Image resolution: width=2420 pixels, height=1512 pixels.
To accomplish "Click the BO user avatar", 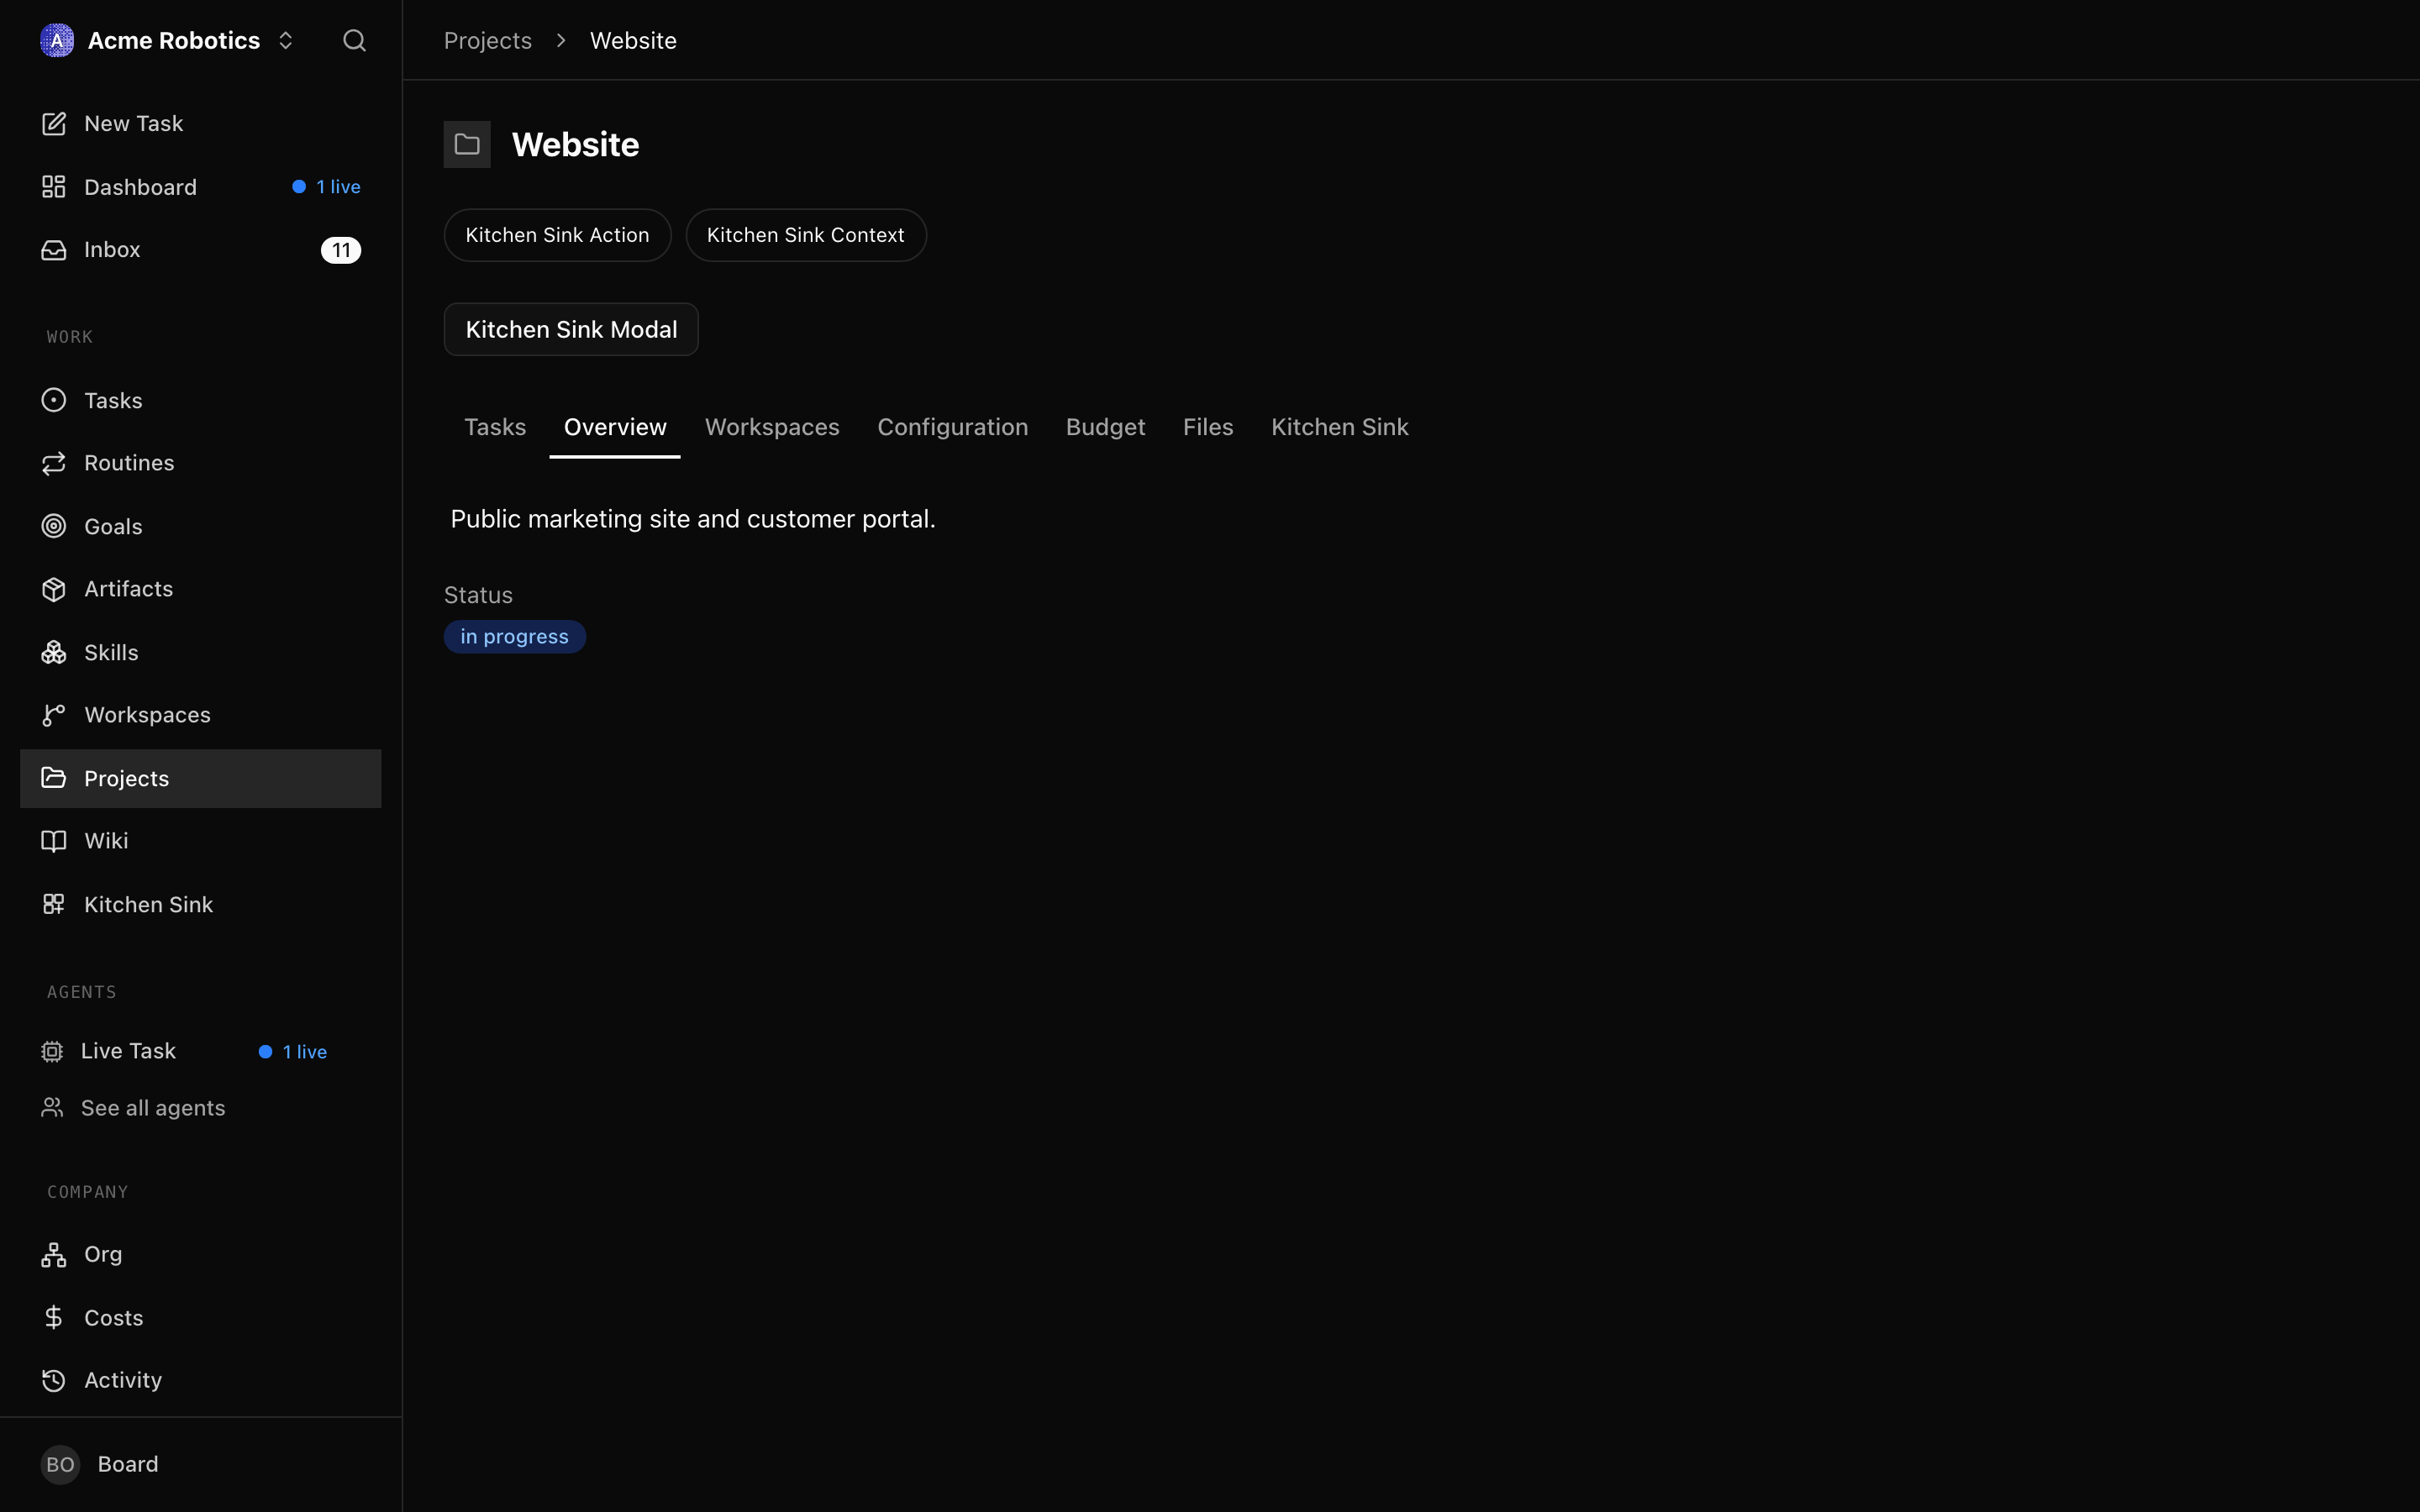I will click(x=60, y=1464).
